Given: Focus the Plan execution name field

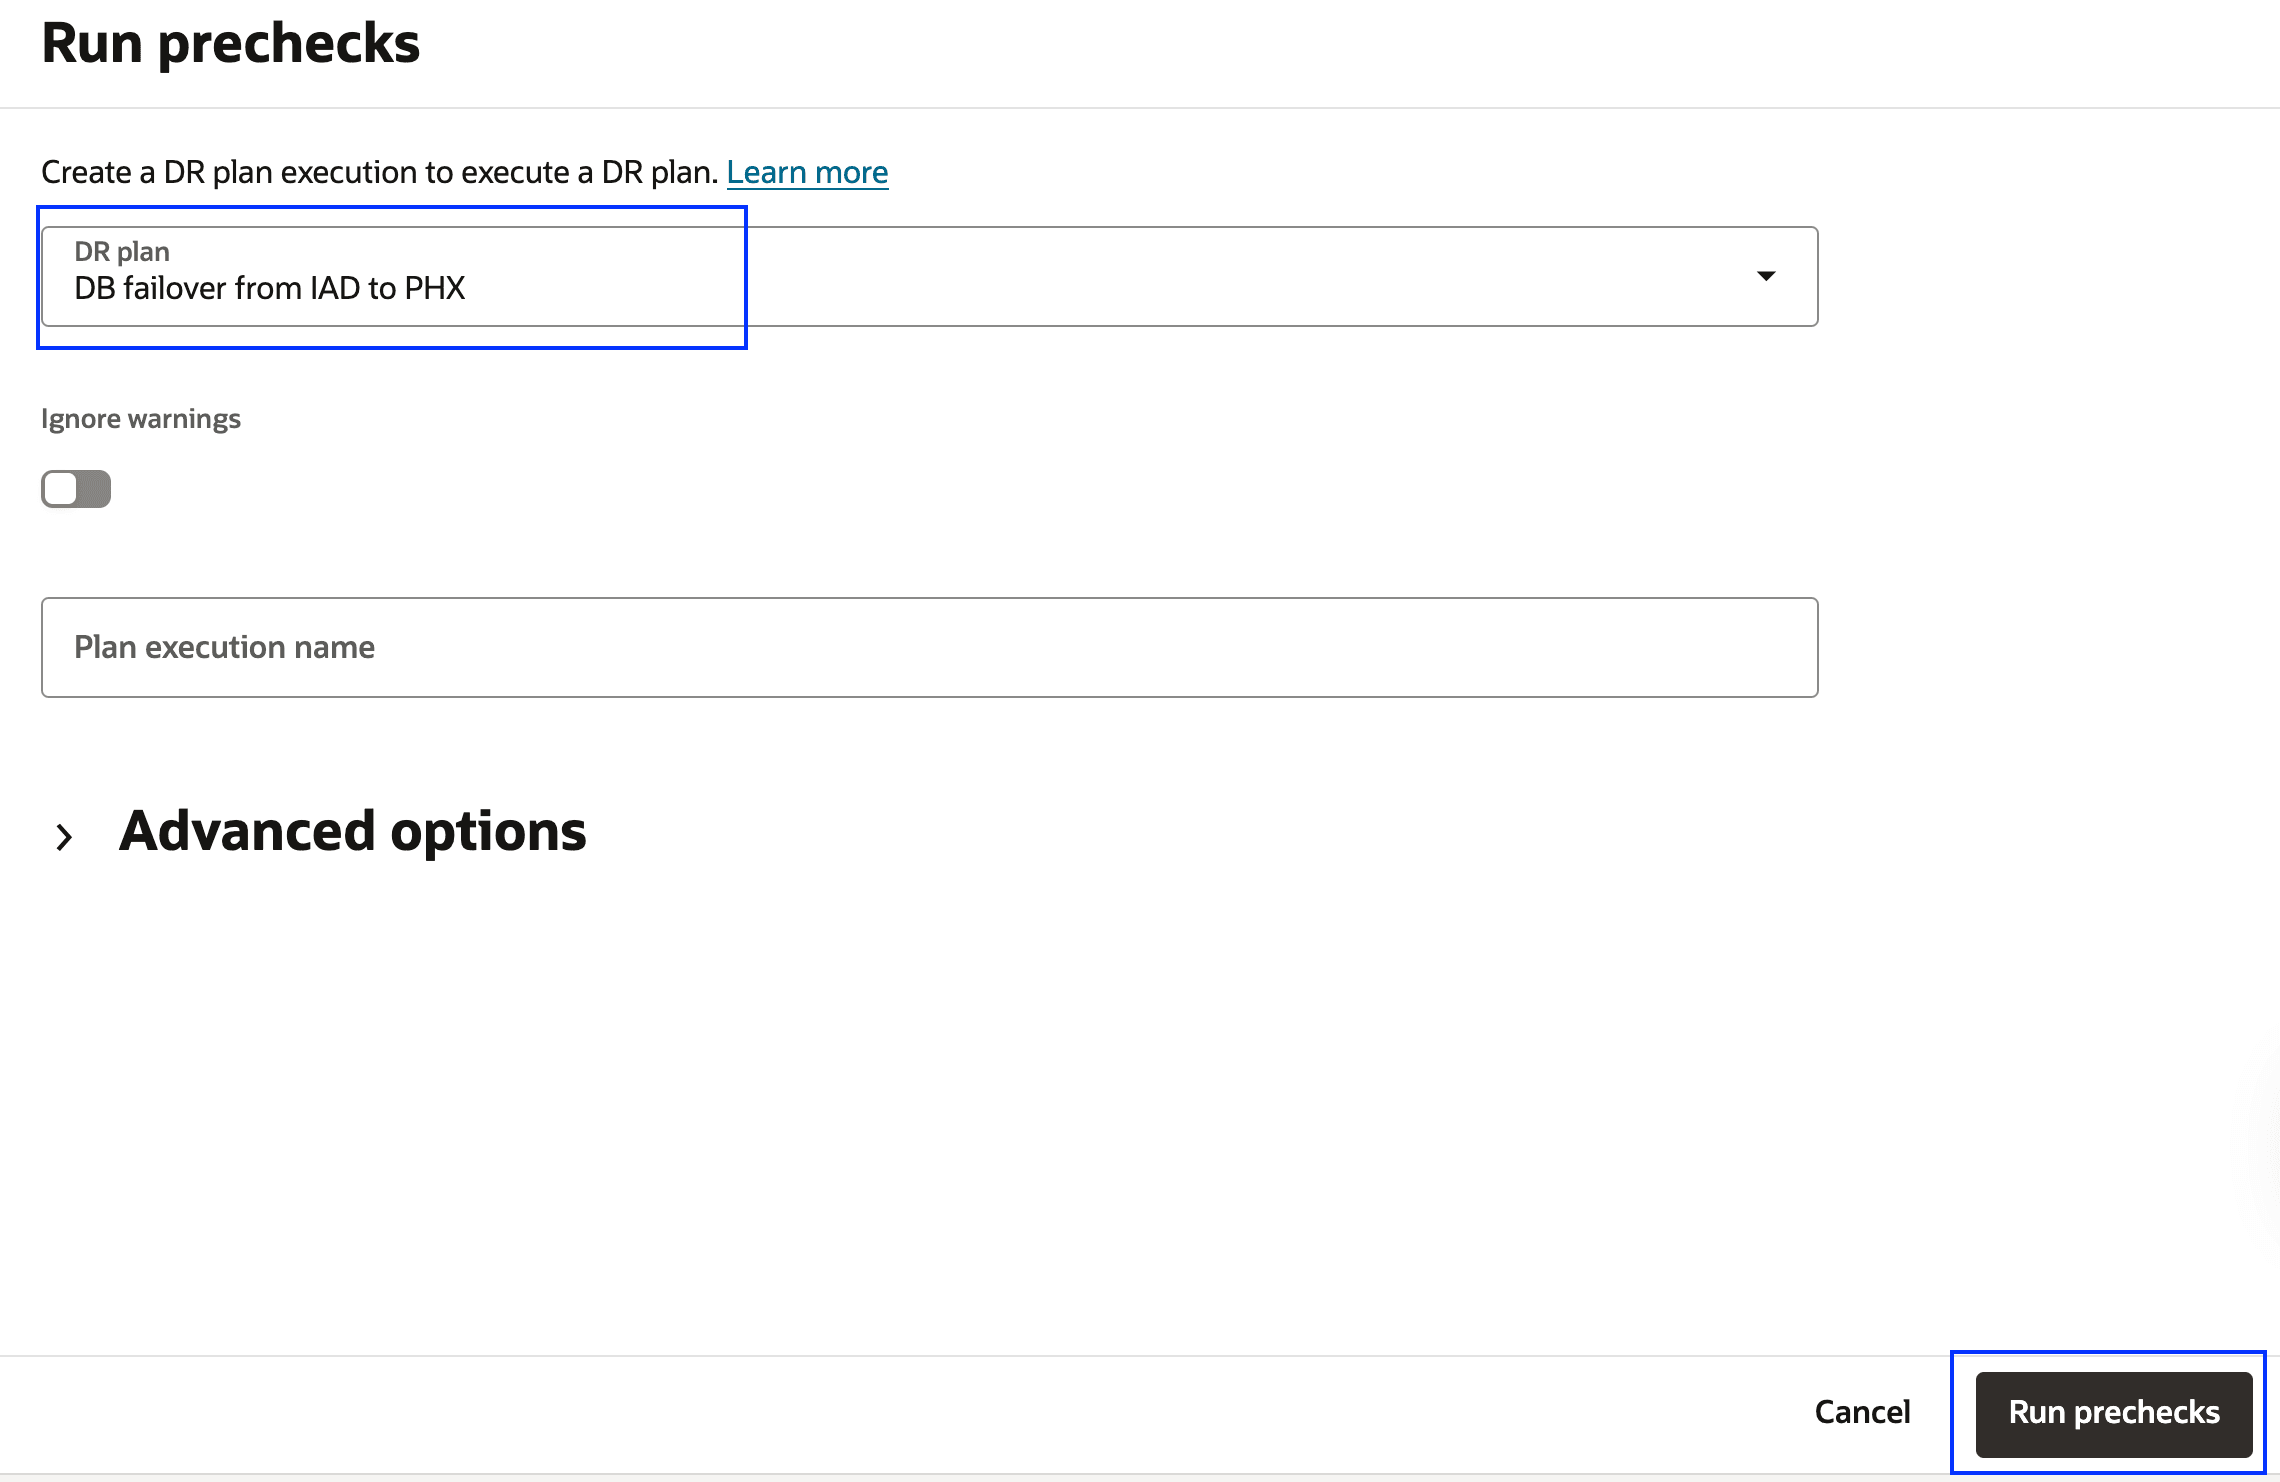Looking at the screenshot, I should tap(929, 647).
